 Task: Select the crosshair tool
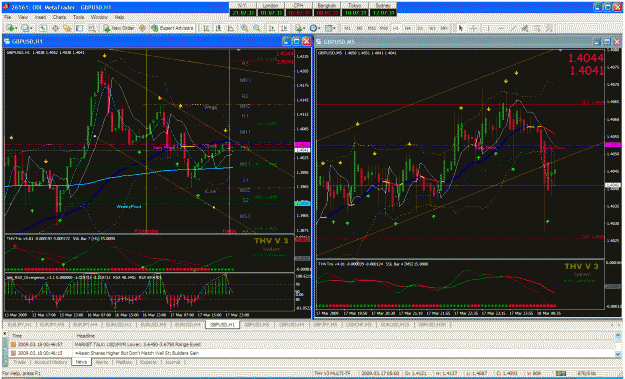[x=473, y=28]
